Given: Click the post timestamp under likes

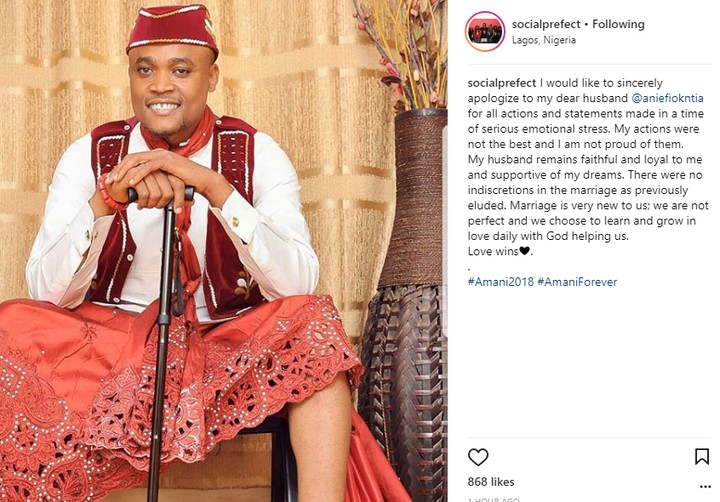Looking at the screenshot, I should pos(493,499).
